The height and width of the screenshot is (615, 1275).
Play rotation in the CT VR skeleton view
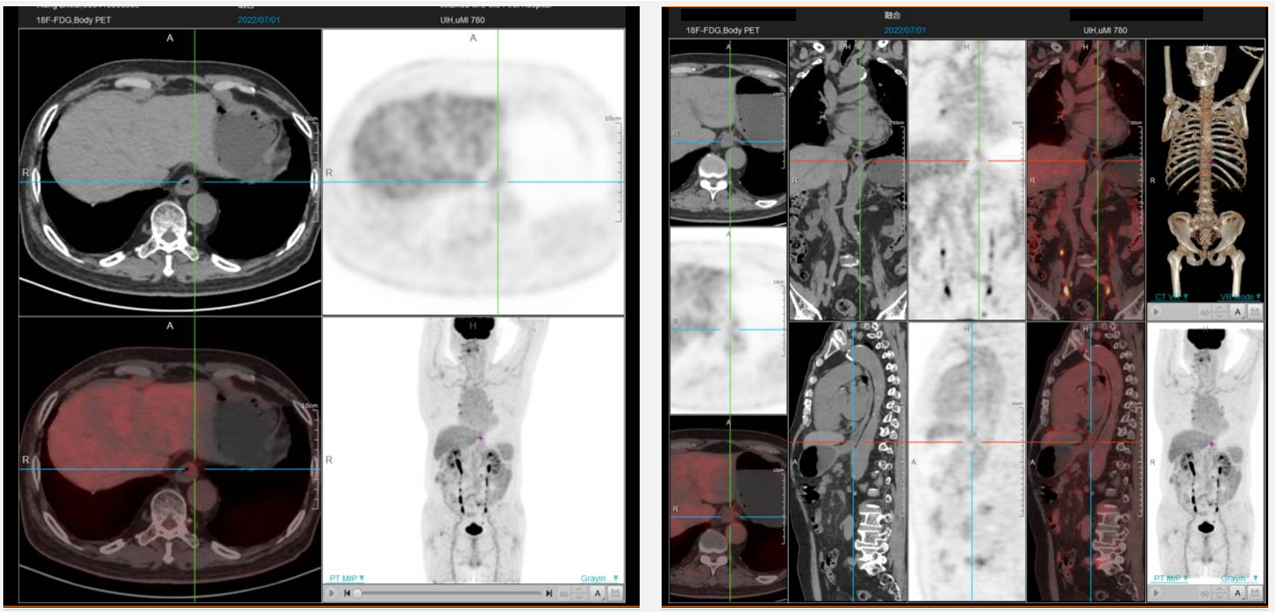pos(1157,312)
